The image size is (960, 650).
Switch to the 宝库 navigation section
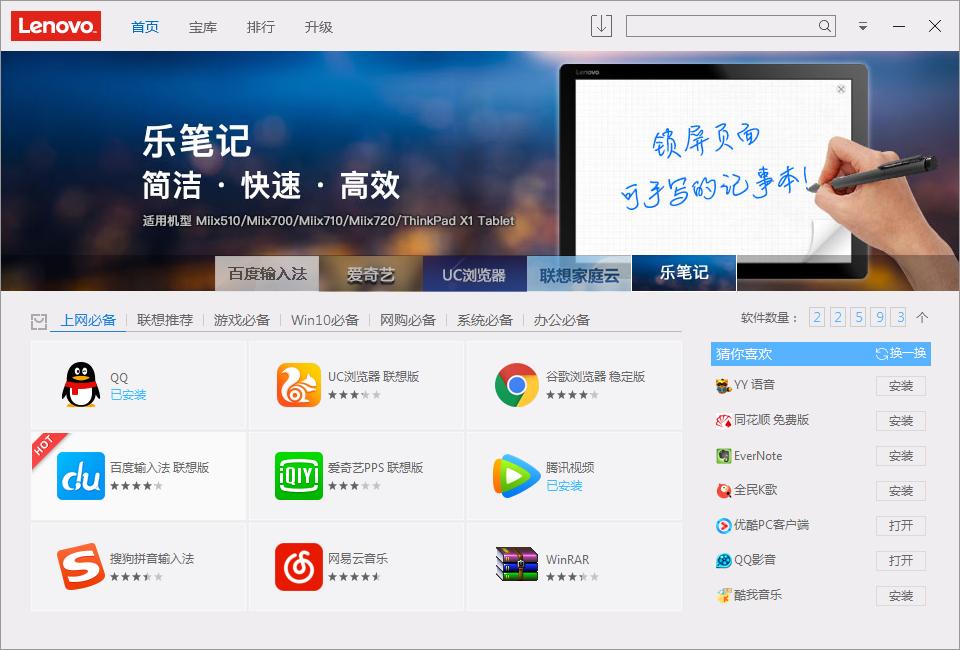pyautogui.click(x=203, y=27)
